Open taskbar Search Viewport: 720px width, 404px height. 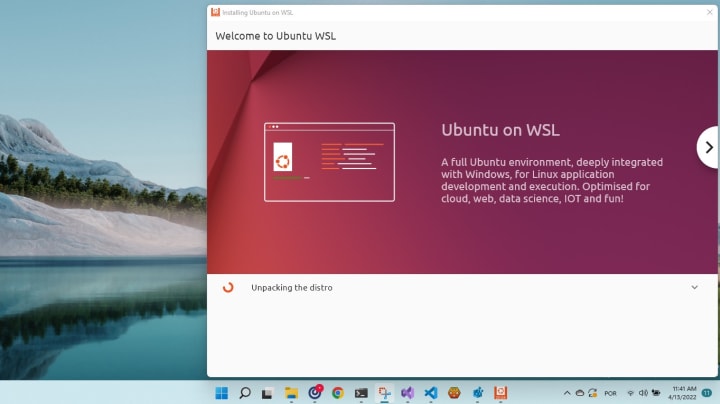tap(245, 393)
